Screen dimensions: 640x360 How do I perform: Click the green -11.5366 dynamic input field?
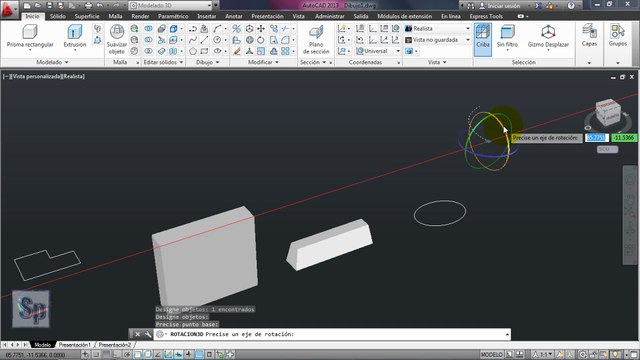click(x=624, y=138)
